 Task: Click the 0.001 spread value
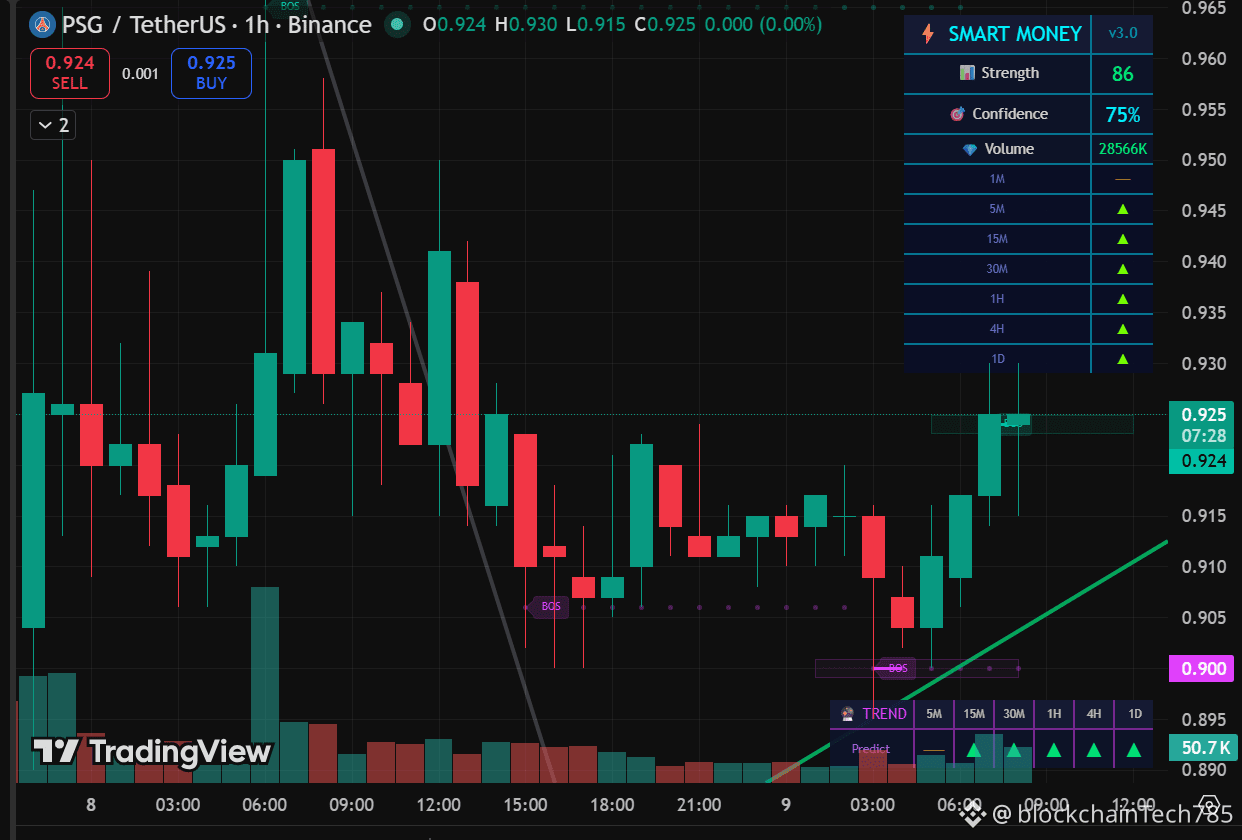[140, 73]
